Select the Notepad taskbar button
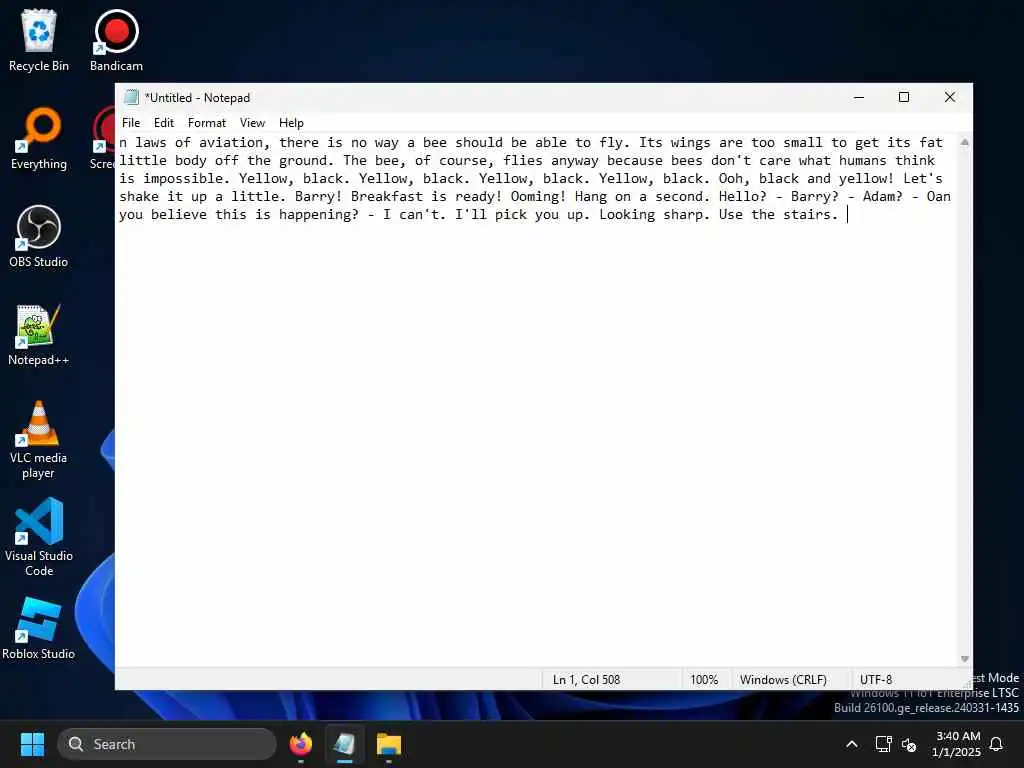This screenshot has height=768, width=1024. [344, 744]
